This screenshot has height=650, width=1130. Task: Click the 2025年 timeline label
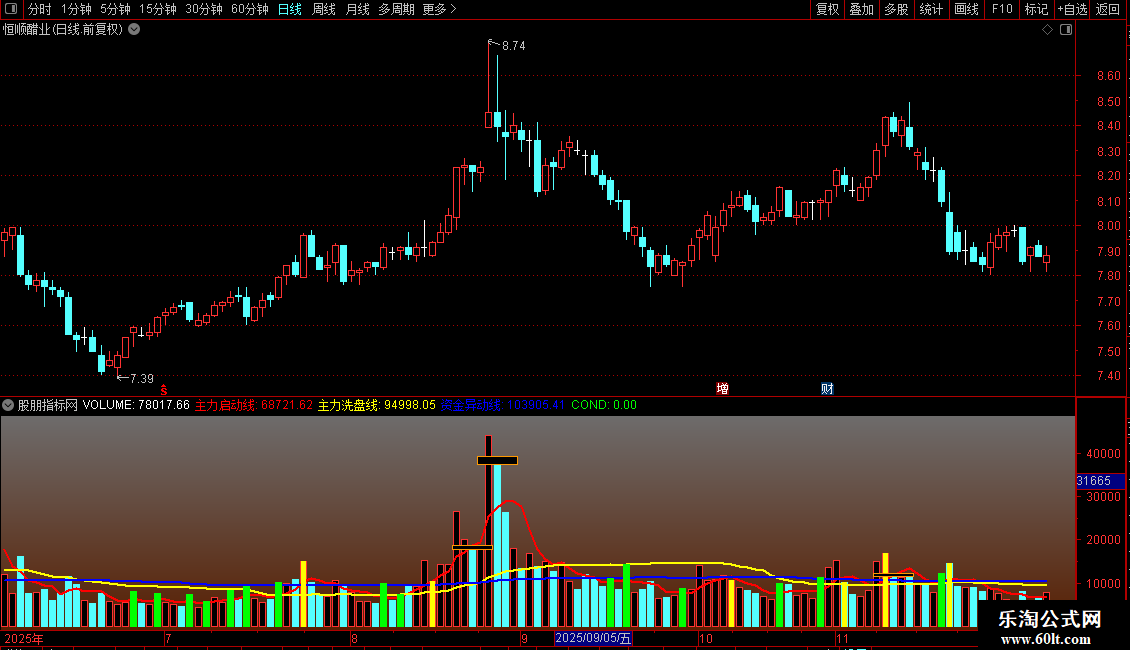point(24,638)
